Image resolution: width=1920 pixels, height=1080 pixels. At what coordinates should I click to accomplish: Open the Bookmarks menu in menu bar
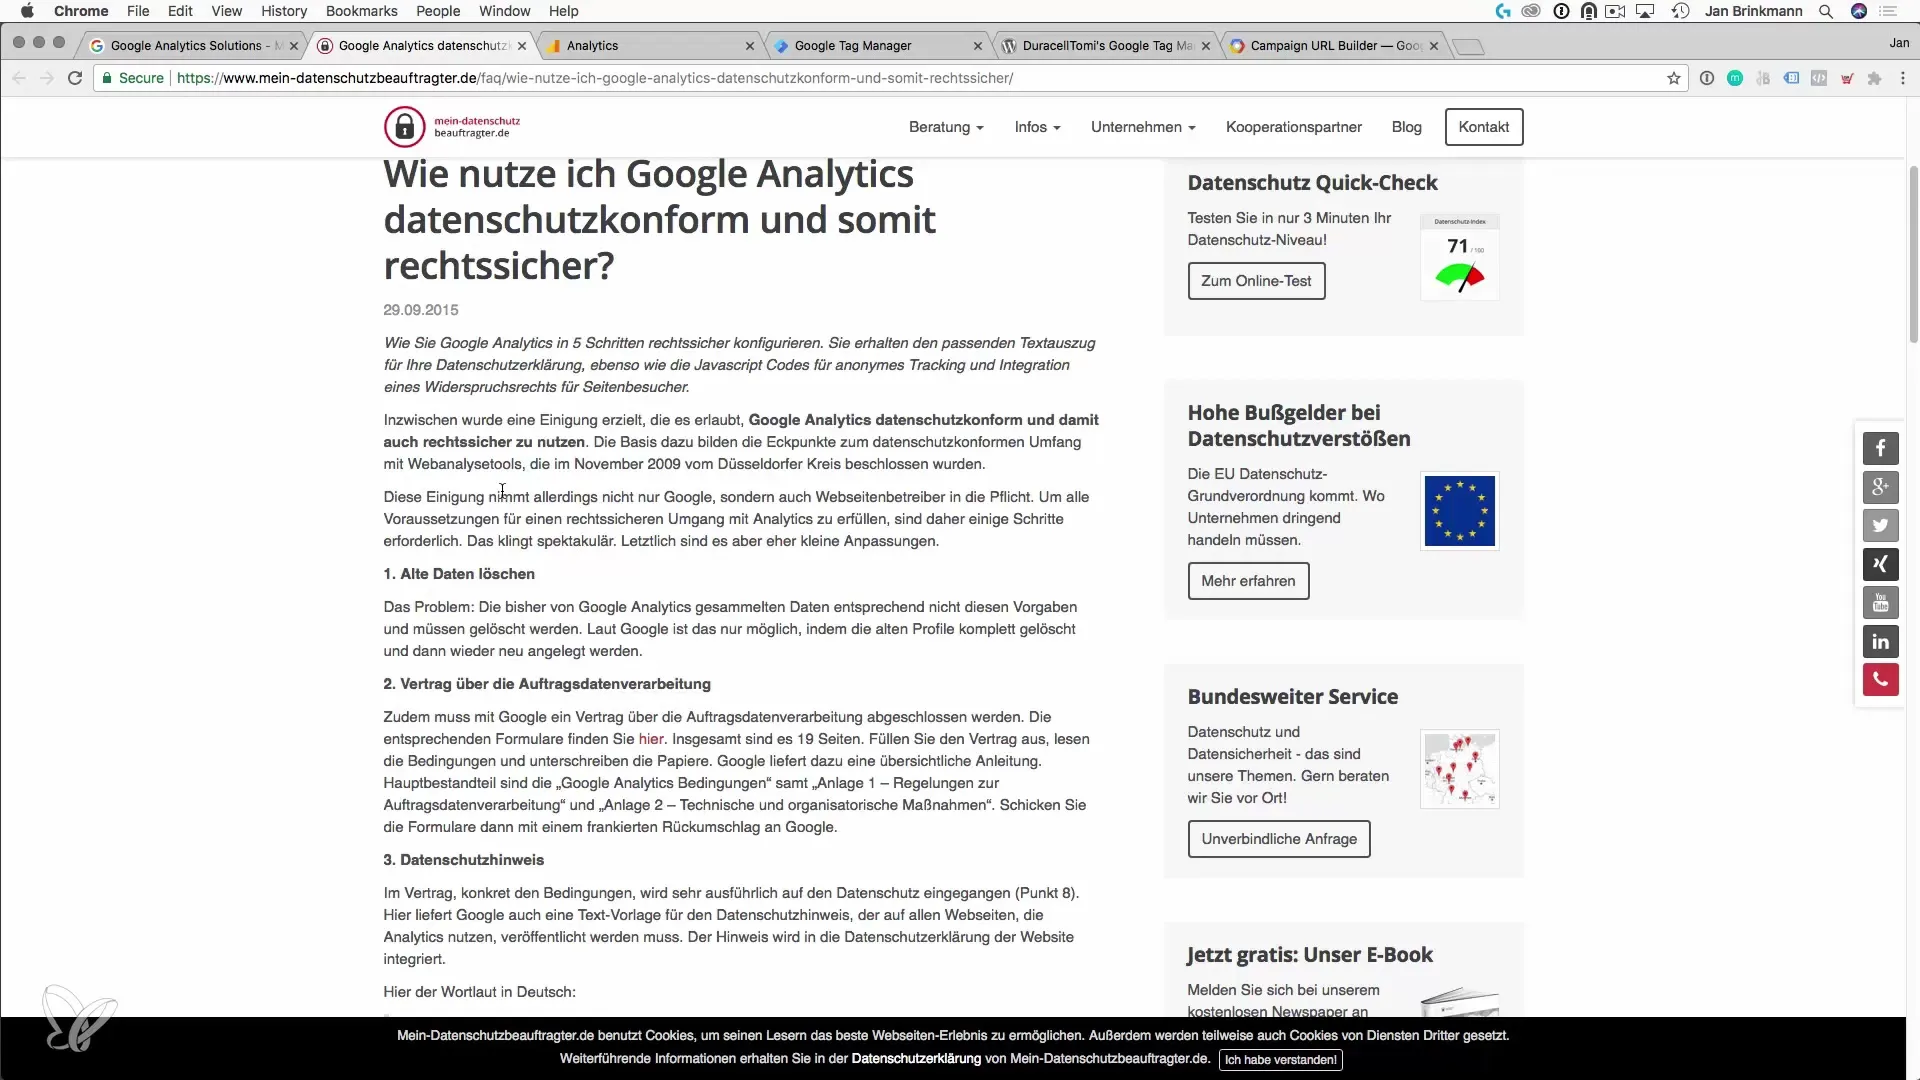pos(361,11)
